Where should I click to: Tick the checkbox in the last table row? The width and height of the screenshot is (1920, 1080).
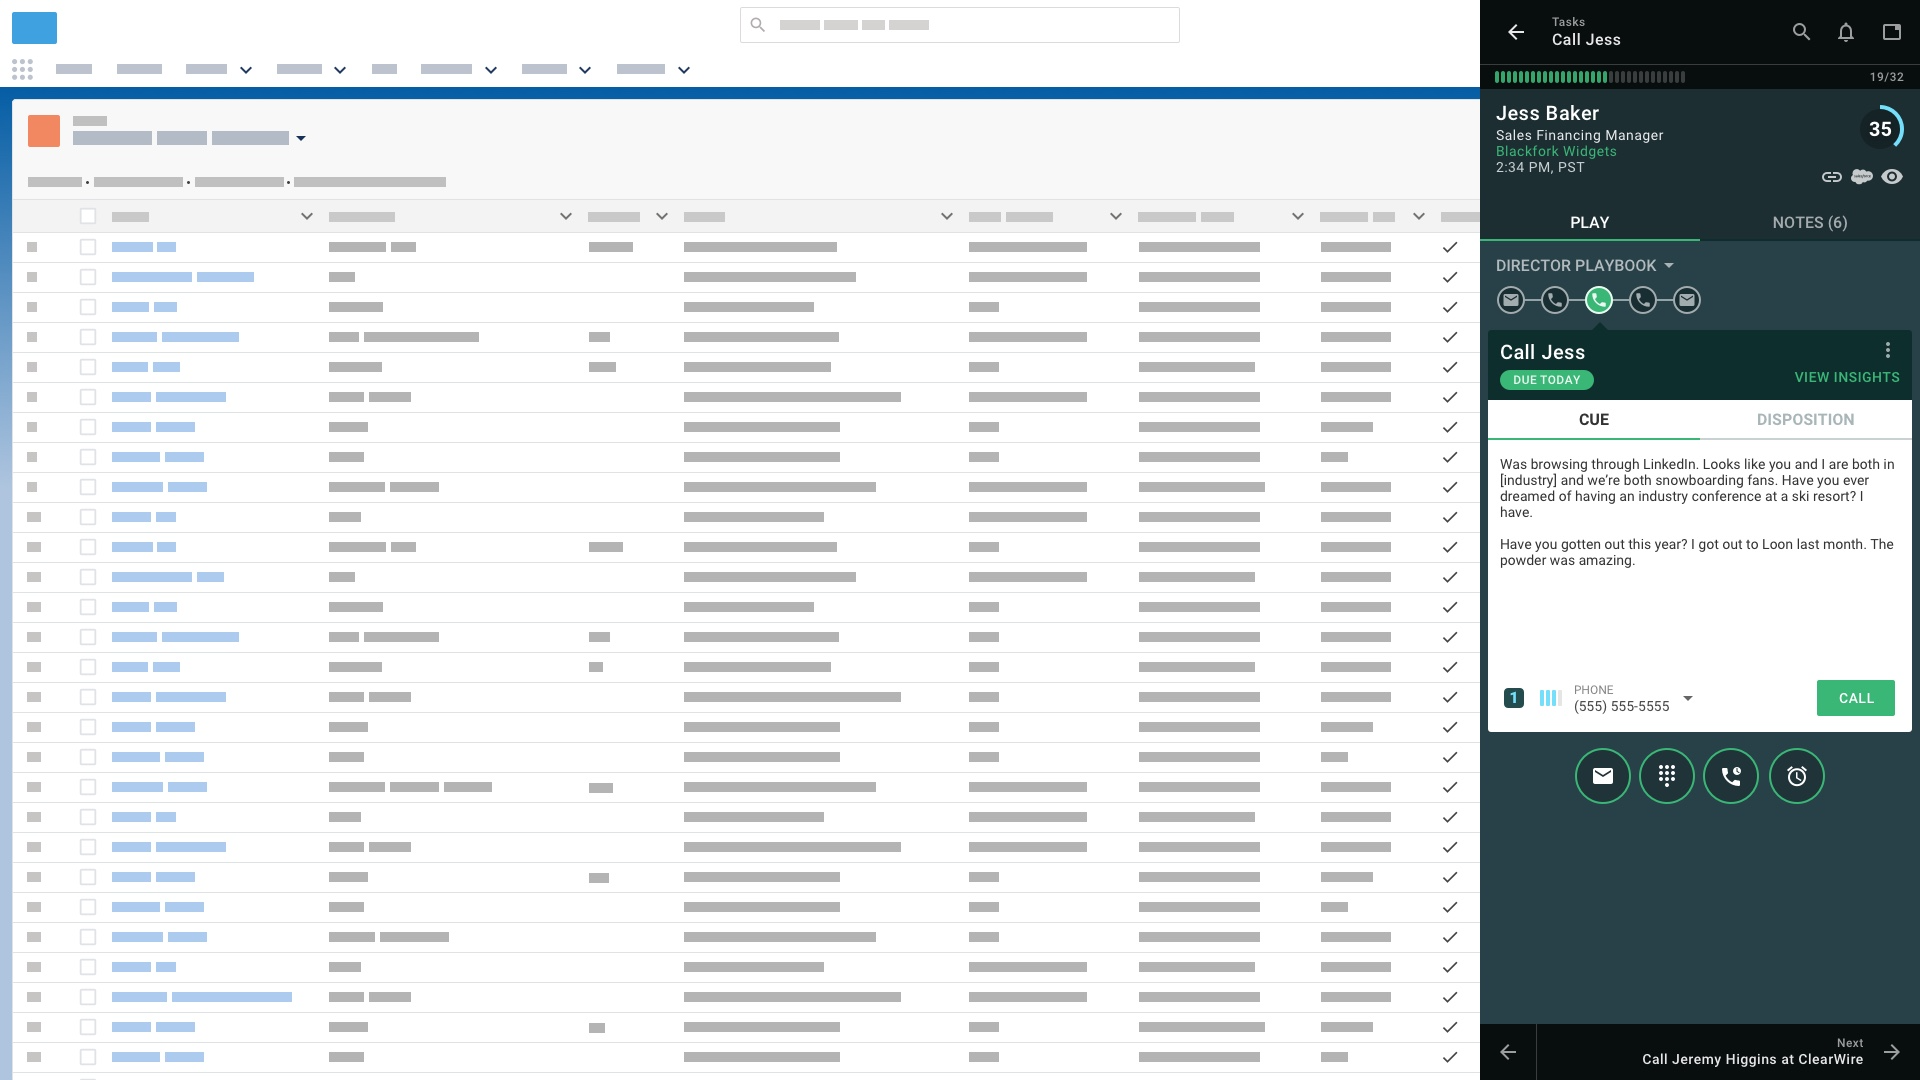coord(88,1057)
